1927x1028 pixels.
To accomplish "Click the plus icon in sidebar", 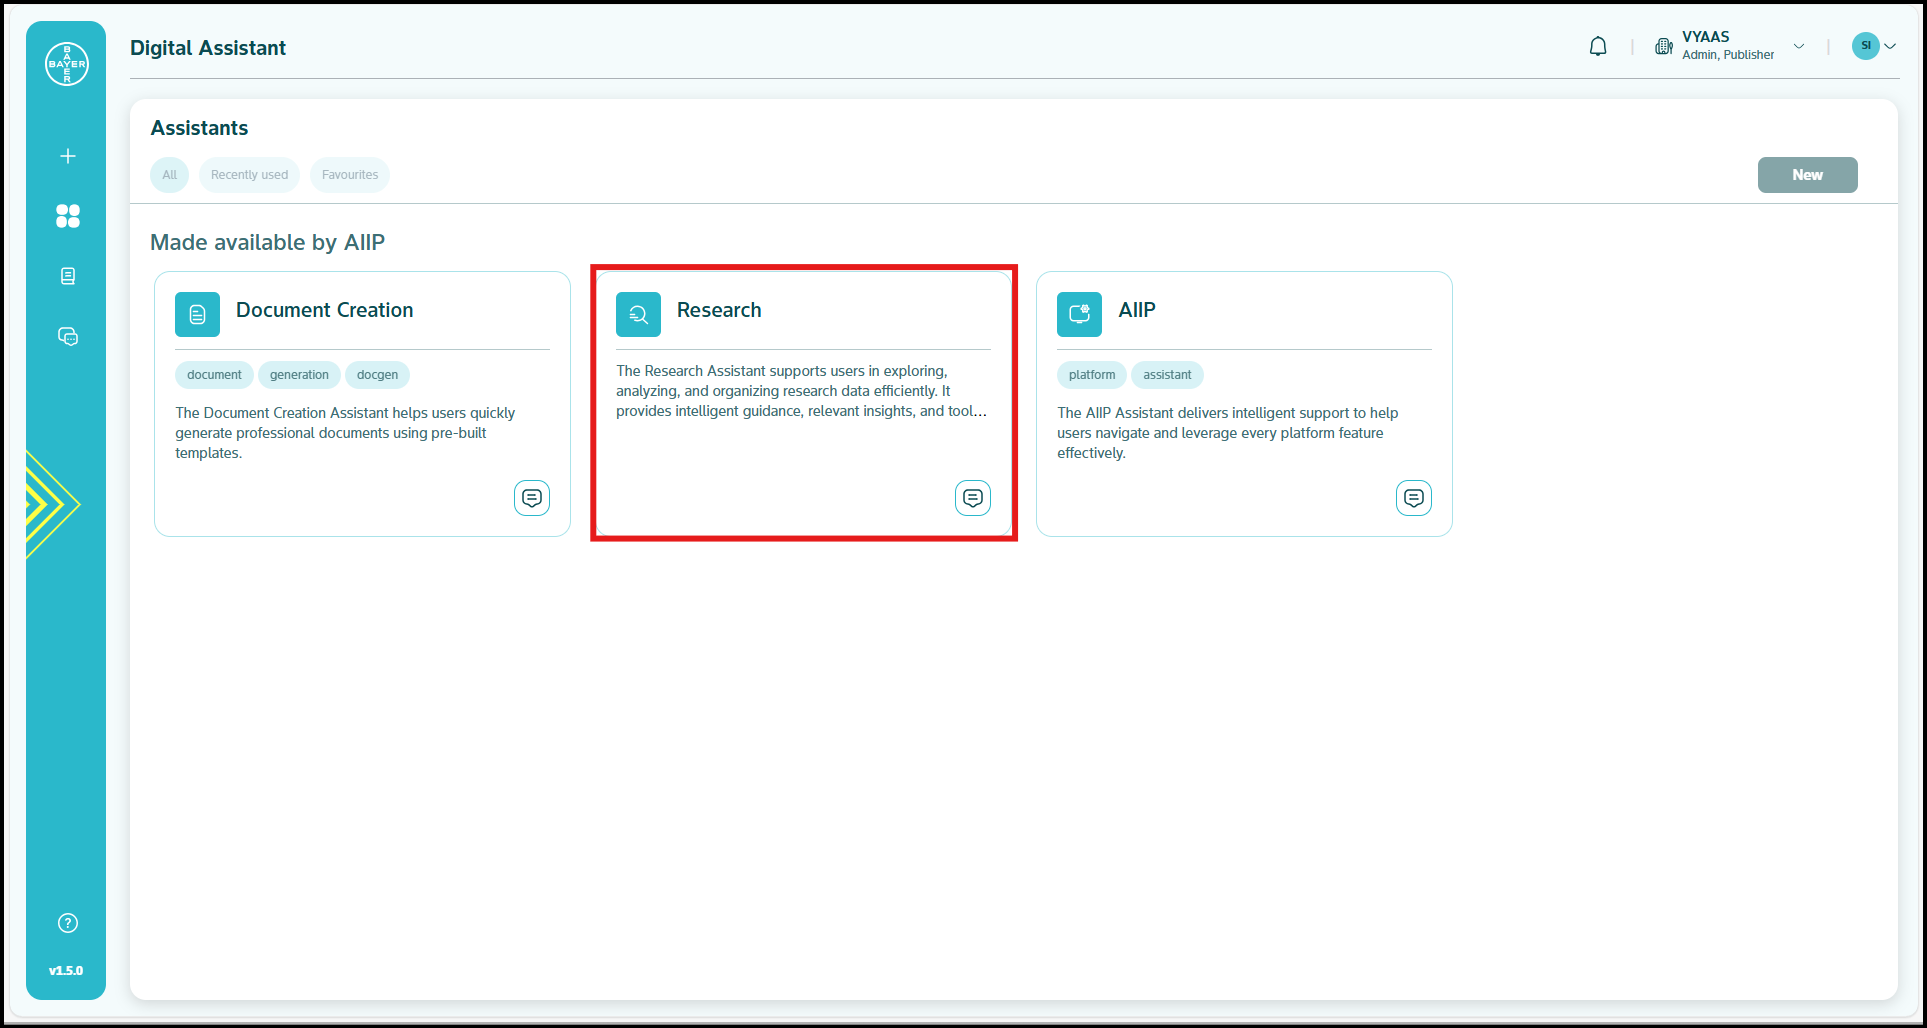I will [x=68, y=156].
